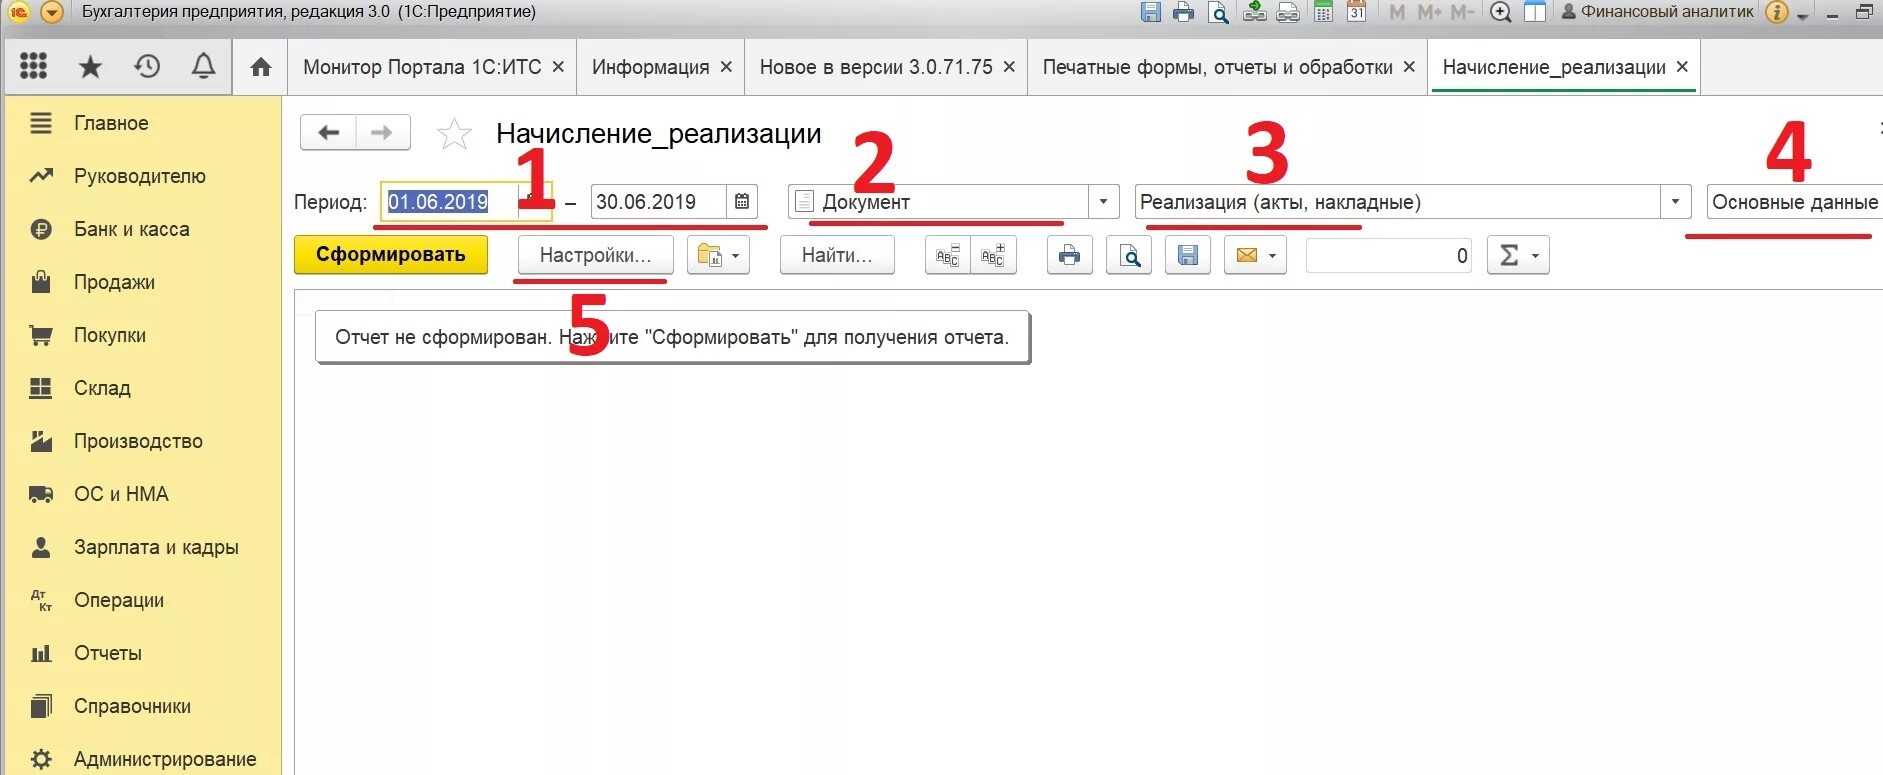Switch to Монитор Портала 1С:ИТС tab
The height and width of the screenshot is (775, 1883).
coord(422,67)
